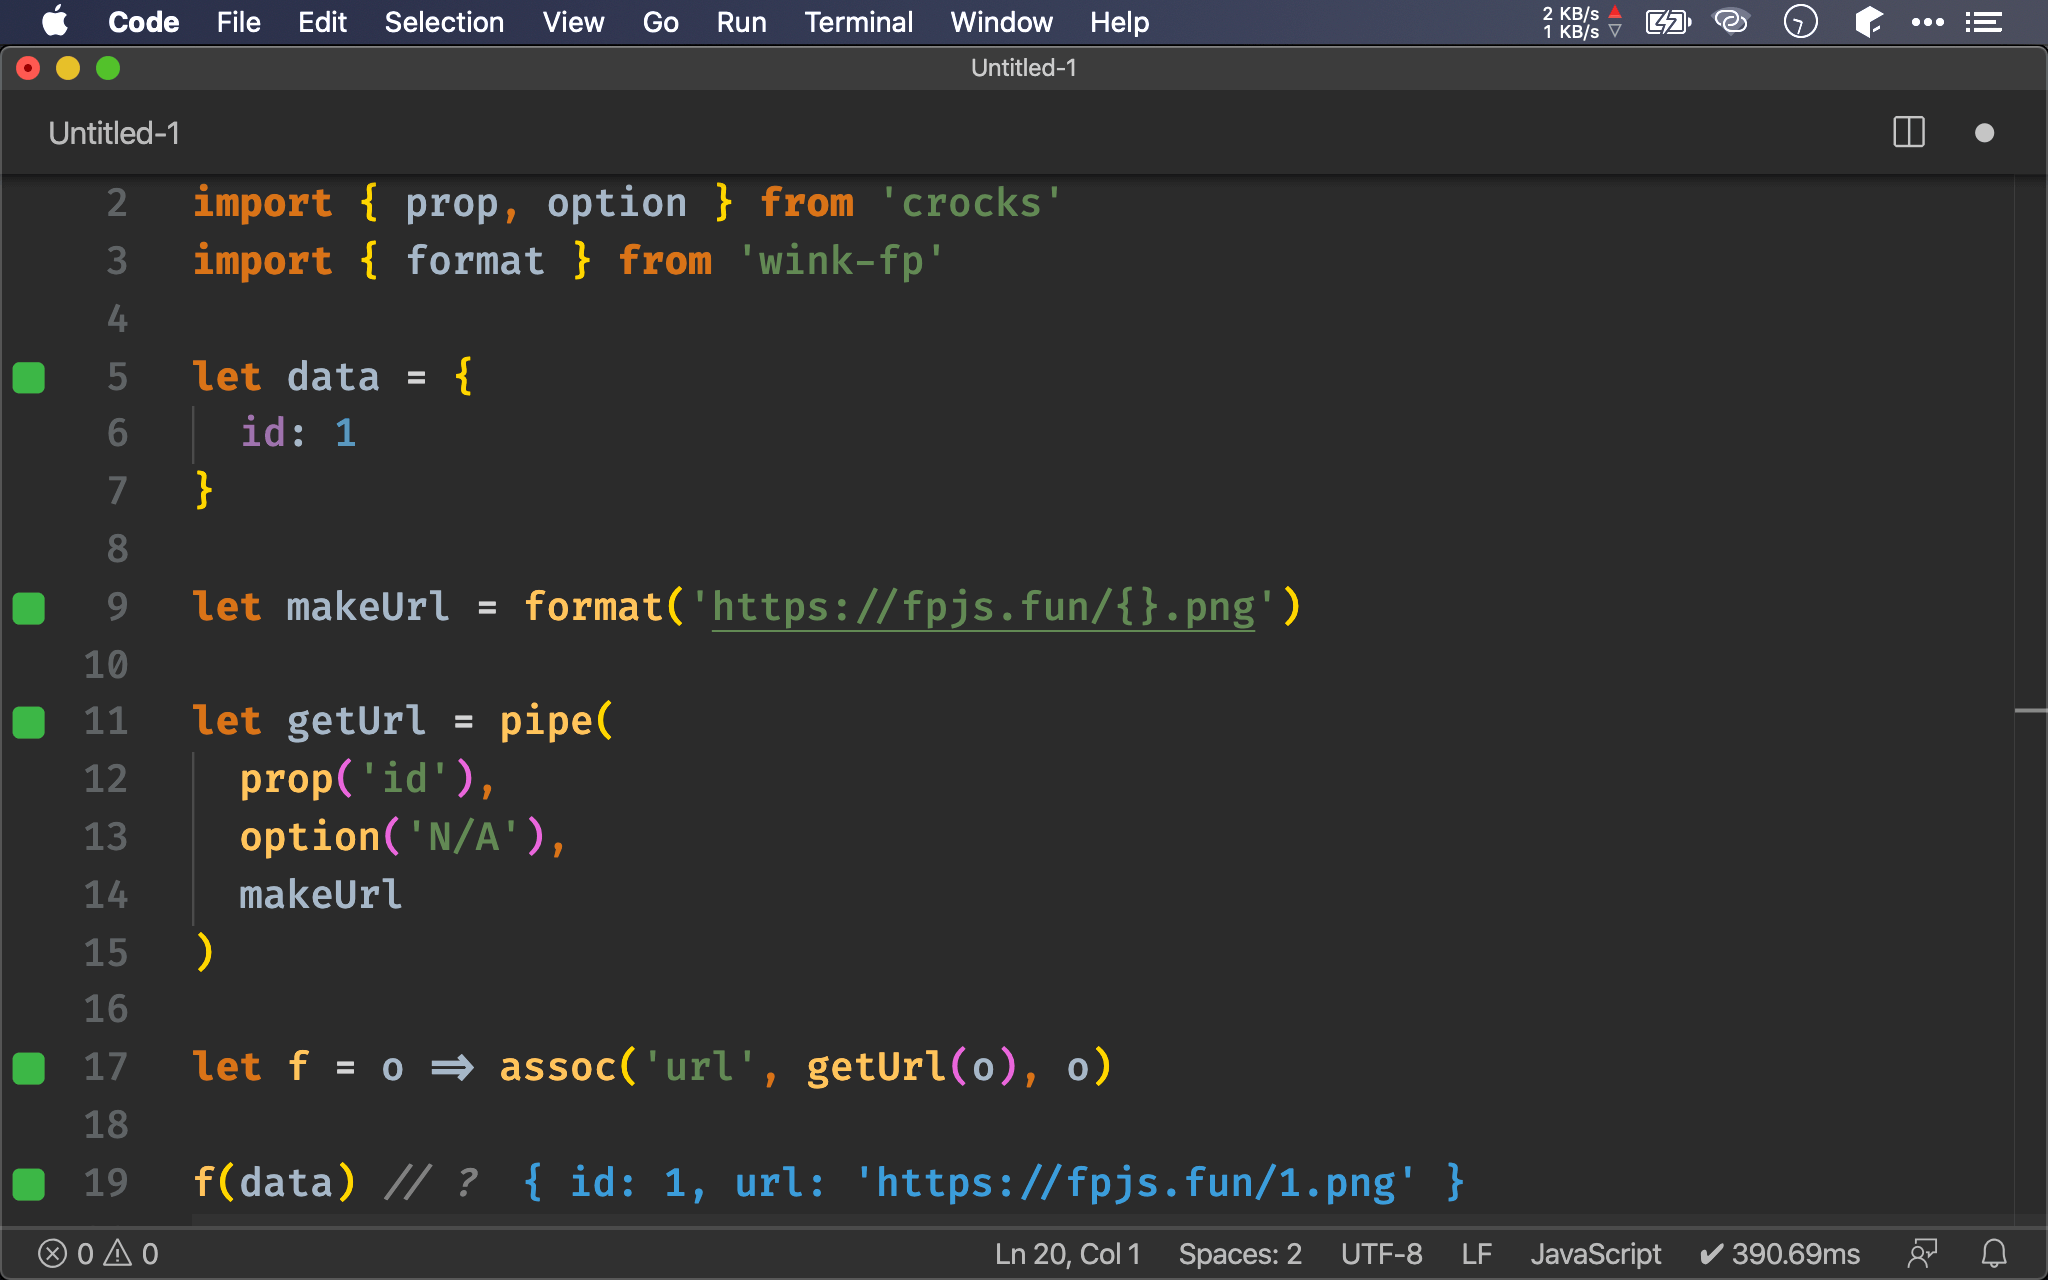Click LF end-of-line selector
The image size is (2048, 1280).
point(1476,1253)
